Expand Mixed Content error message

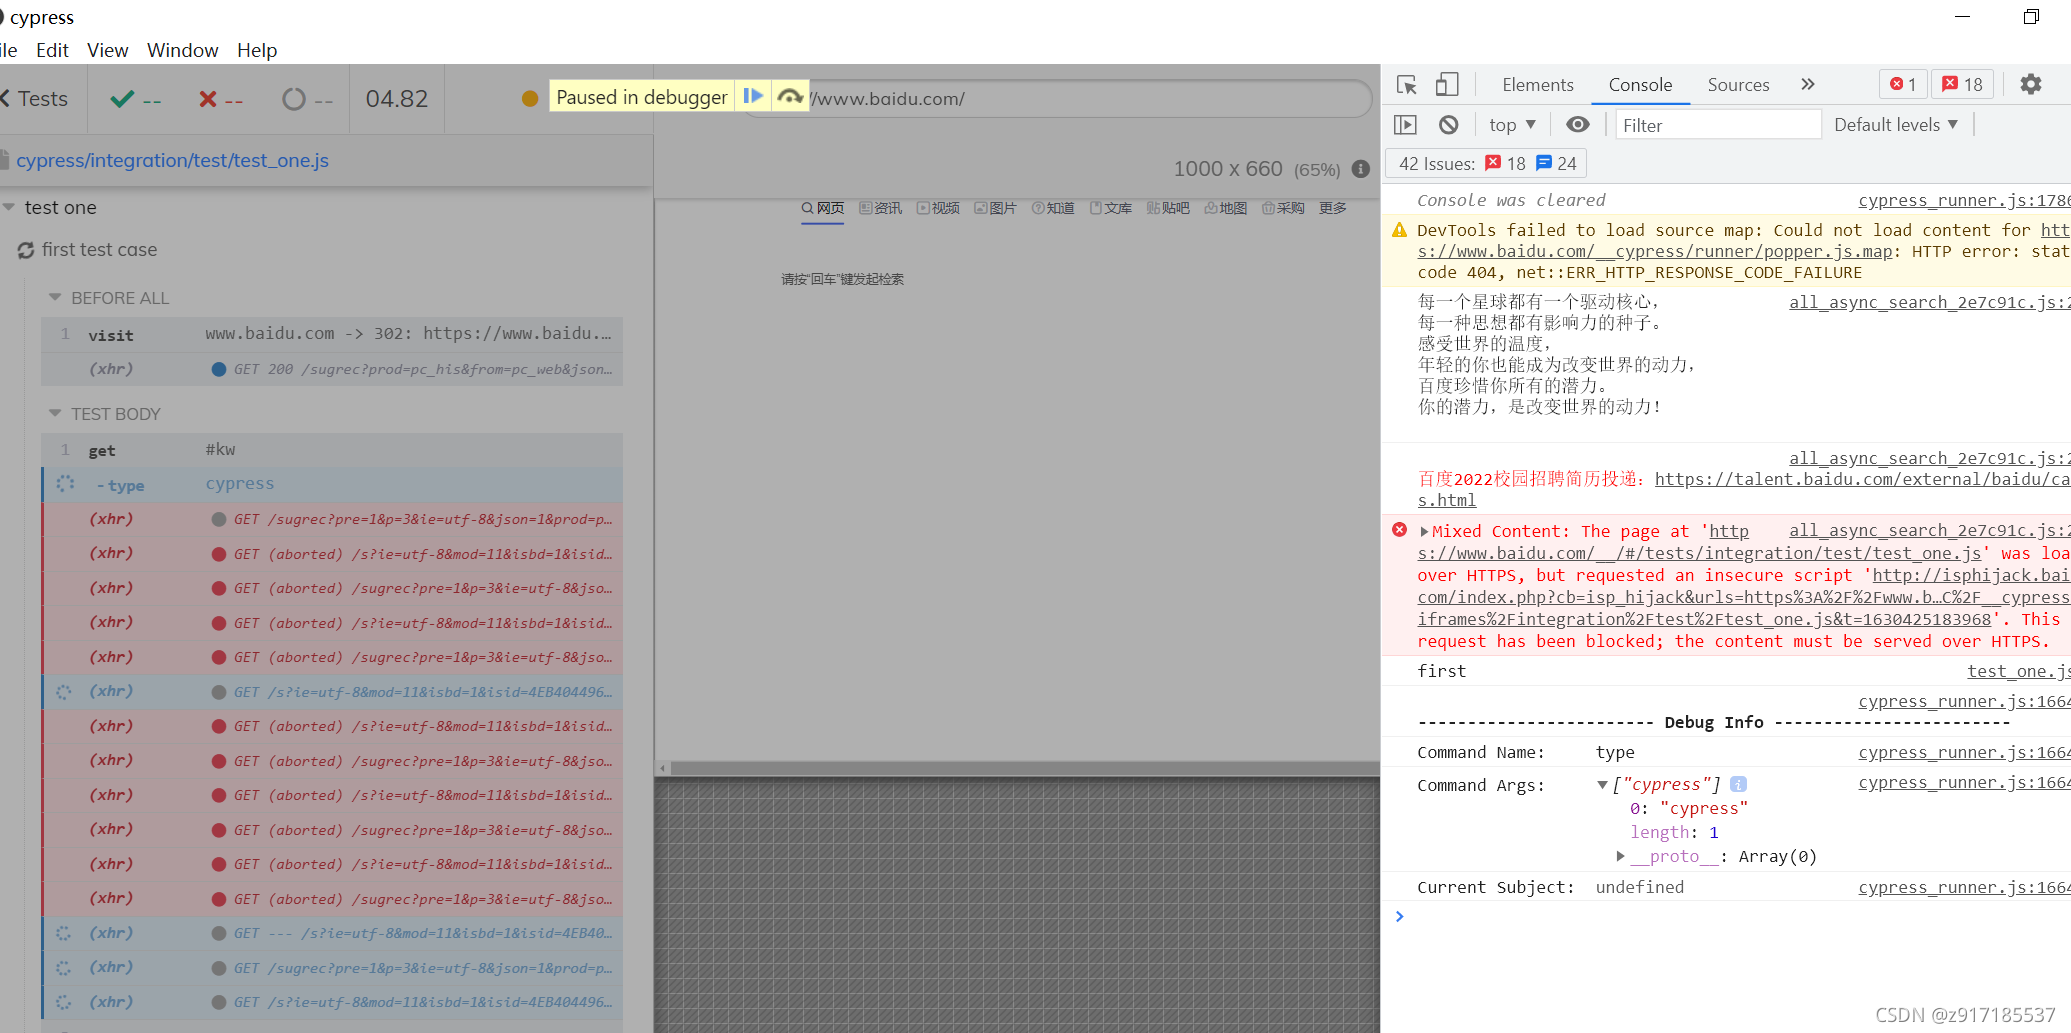click(1424, 532)
